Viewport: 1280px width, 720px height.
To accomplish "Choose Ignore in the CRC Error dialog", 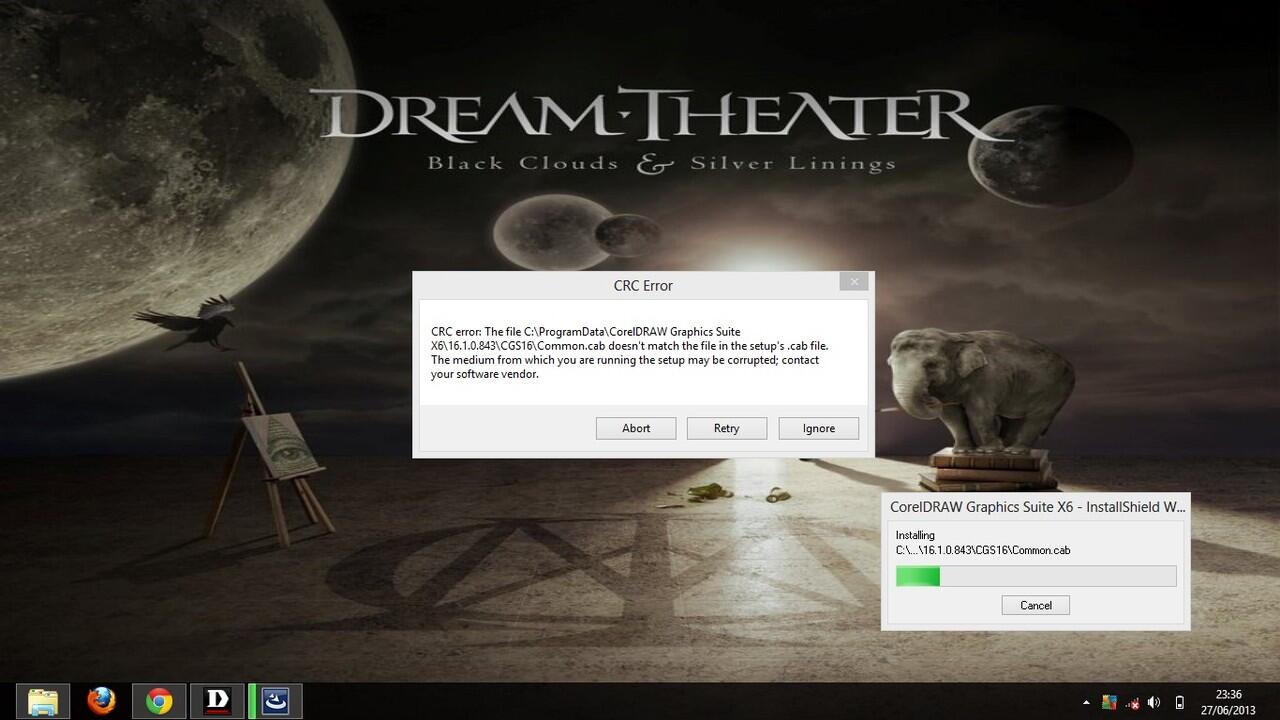I will point(819,428).
